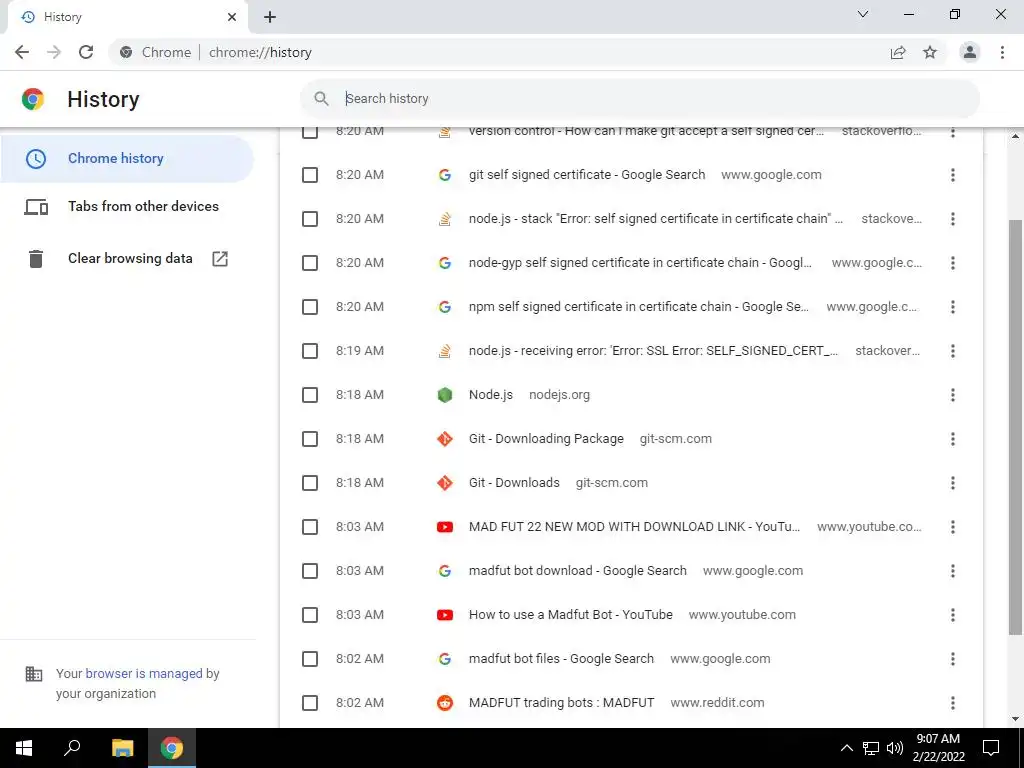
Task: Select Chrome history in the sidebar
Action: pyautogui.click(x=127, y=159)
